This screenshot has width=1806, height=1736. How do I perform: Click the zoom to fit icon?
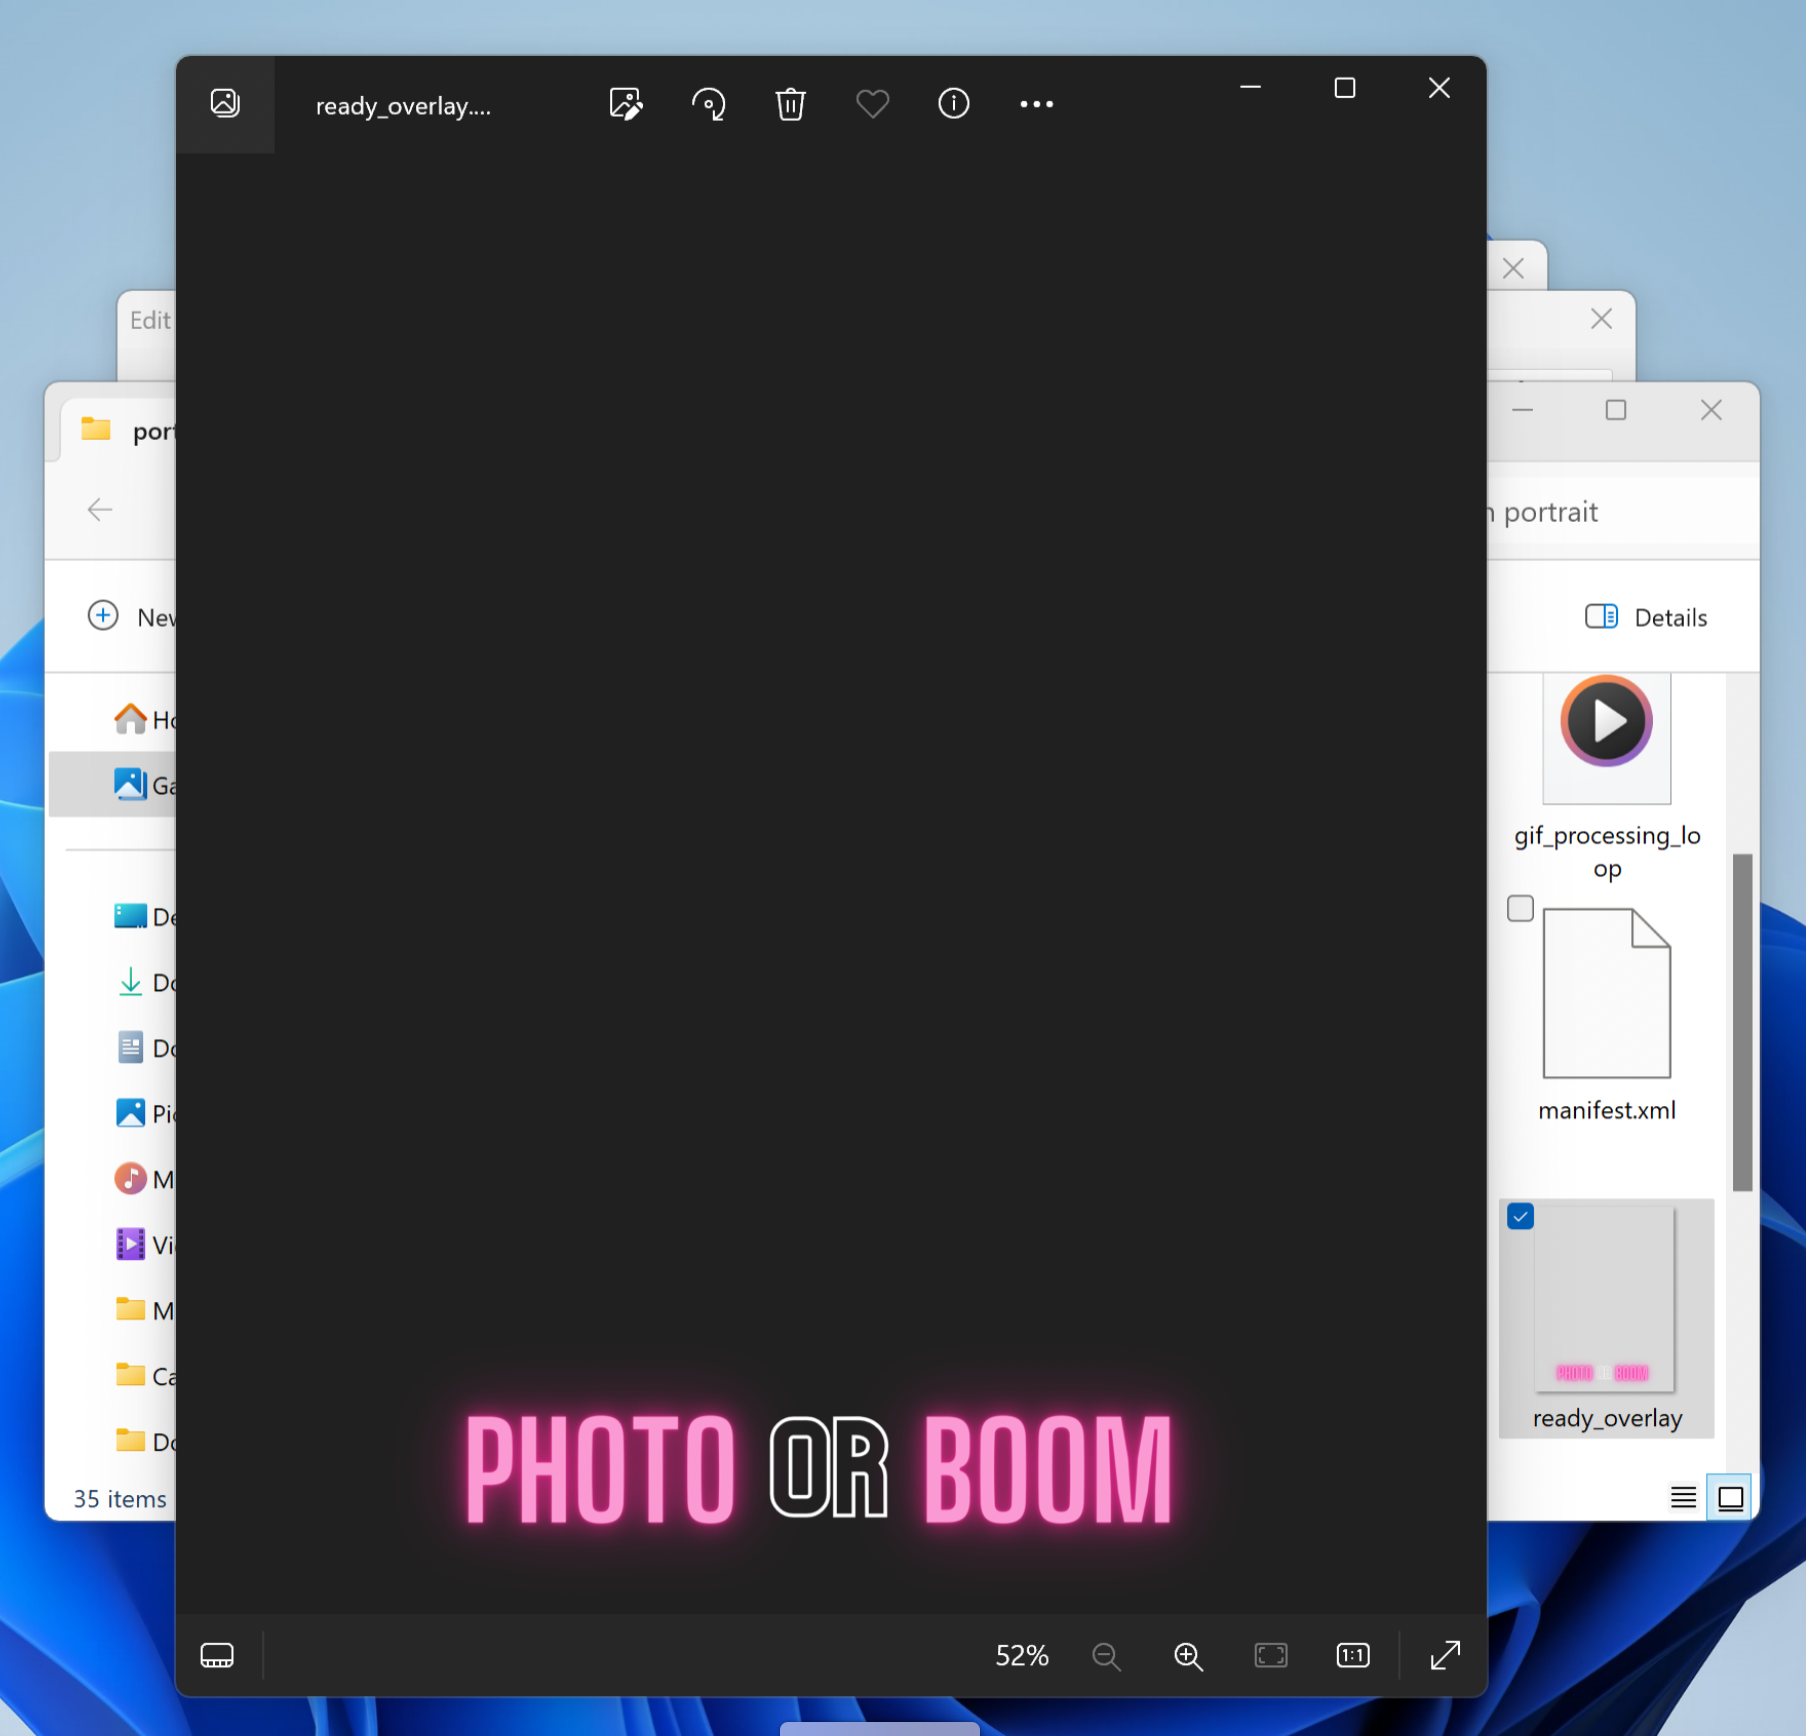tap(1270, 1656)
